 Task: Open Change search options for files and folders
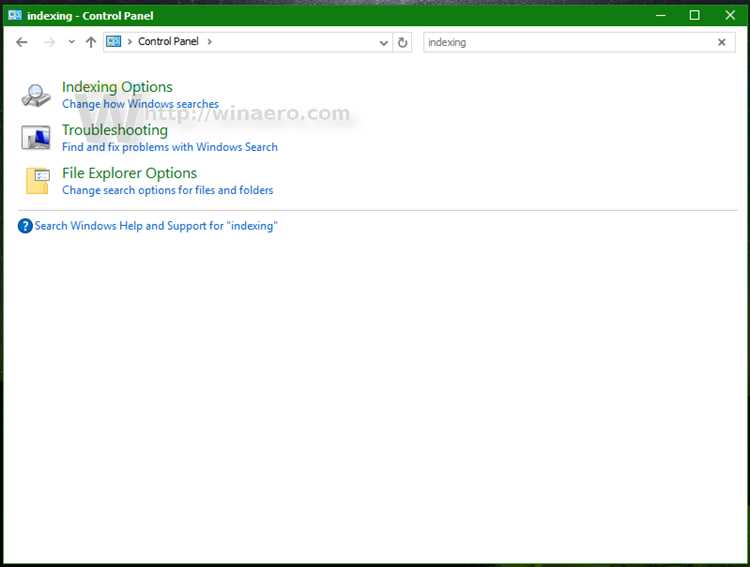(167, 190)
